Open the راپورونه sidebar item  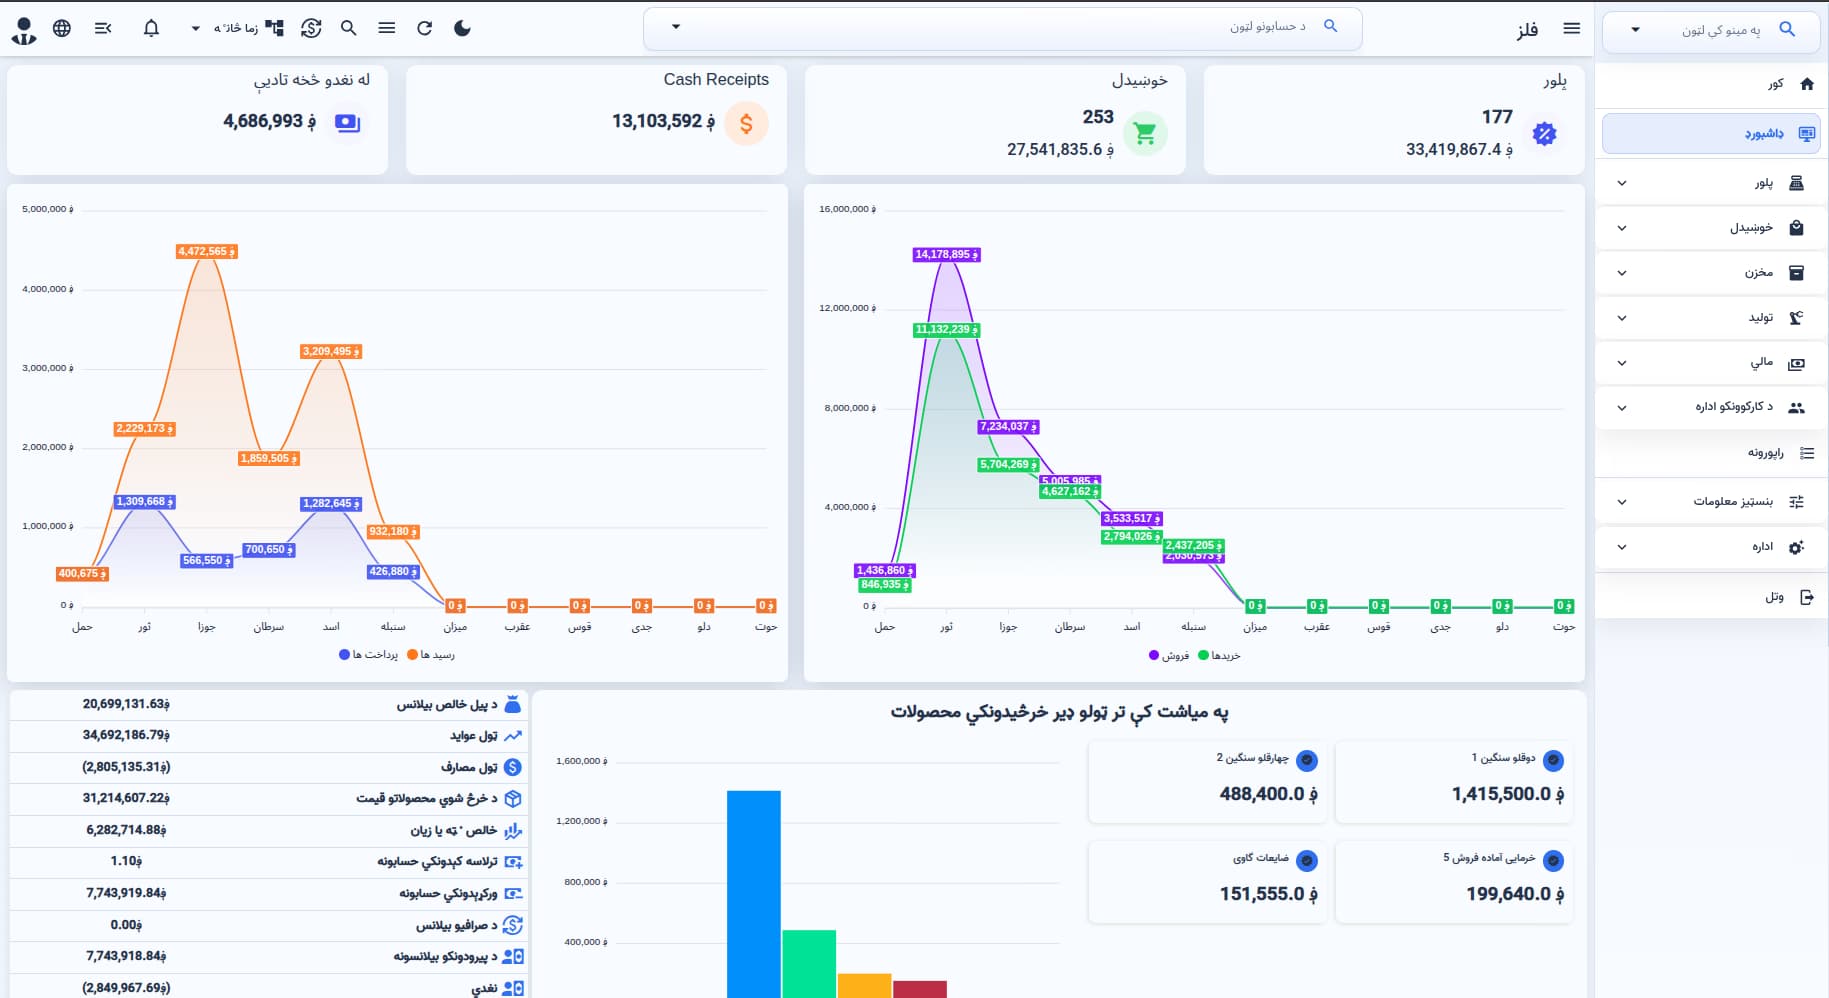coord(1712,453)
